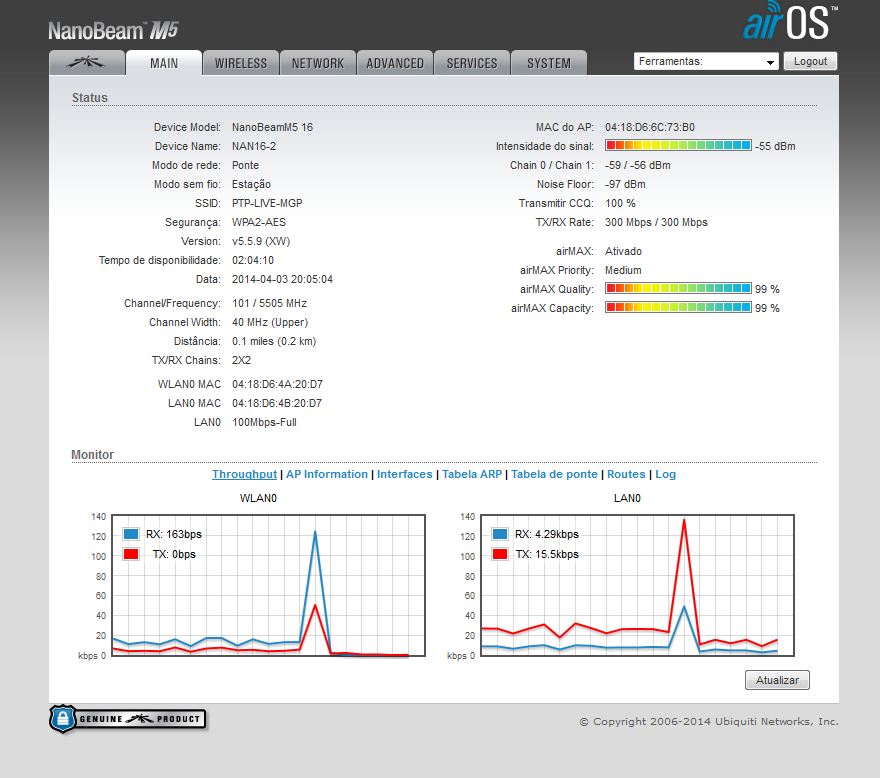The width and height of the screenshot is (880, 778).
Task: Select the date 2014-04-03 20:05:04
Action: (282, 280)
